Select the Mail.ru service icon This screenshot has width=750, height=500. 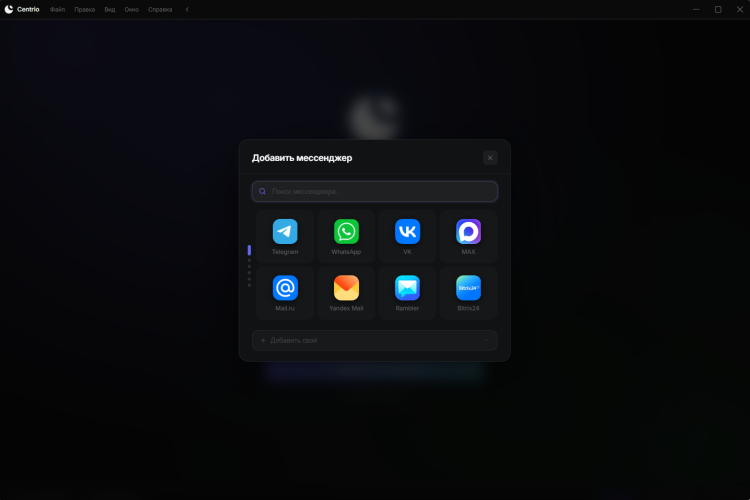click(x=285, y=288)
